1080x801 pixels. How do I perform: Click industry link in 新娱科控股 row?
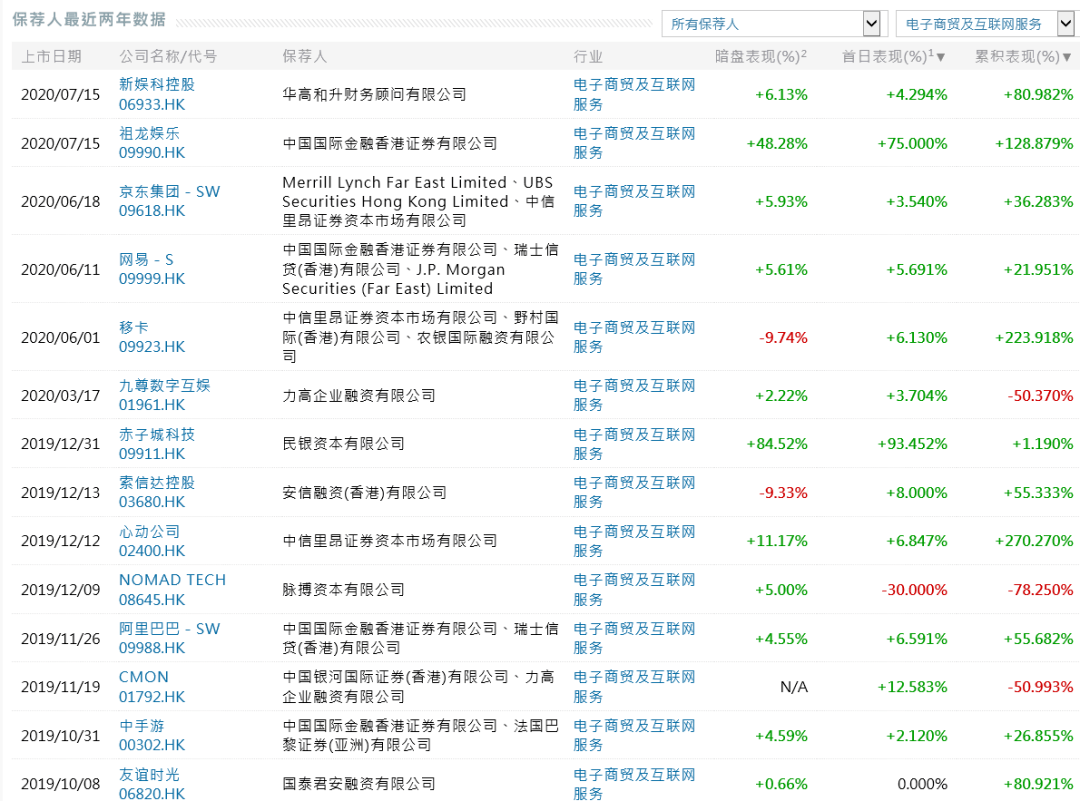(634, 94)
